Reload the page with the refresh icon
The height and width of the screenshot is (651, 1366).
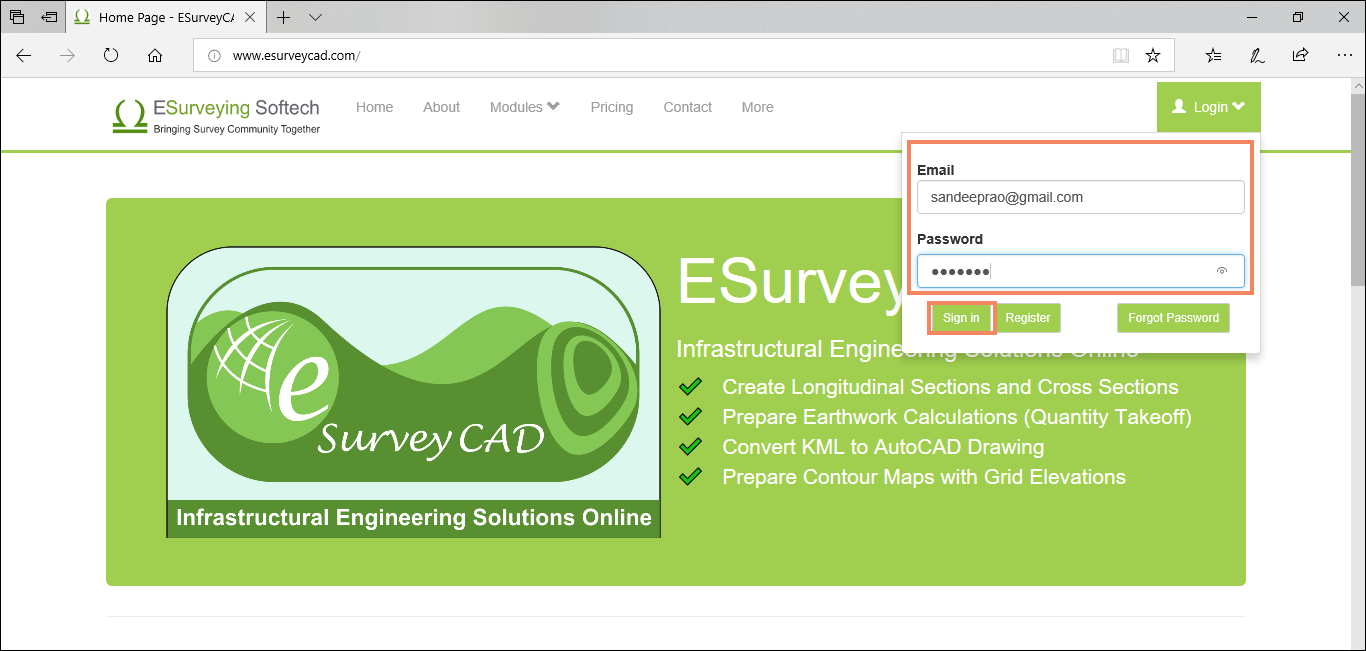pos(111,56)
